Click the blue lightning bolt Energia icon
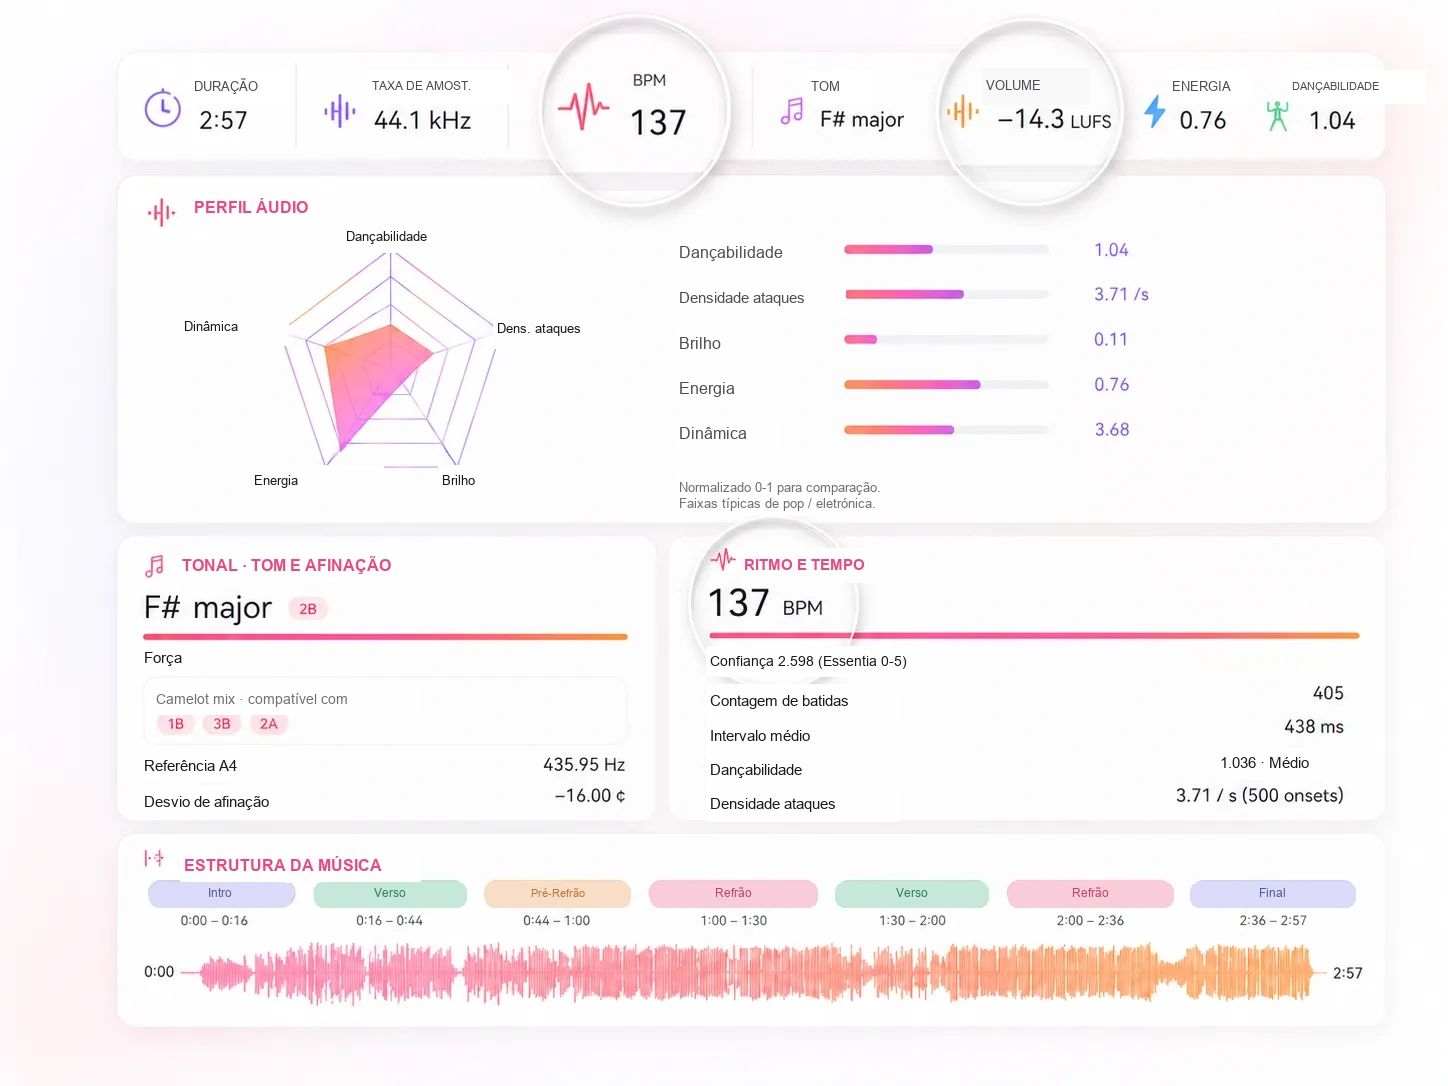Image resolution: width=1448 pixels, height=1086 pixels. [x=1155, y=111]
